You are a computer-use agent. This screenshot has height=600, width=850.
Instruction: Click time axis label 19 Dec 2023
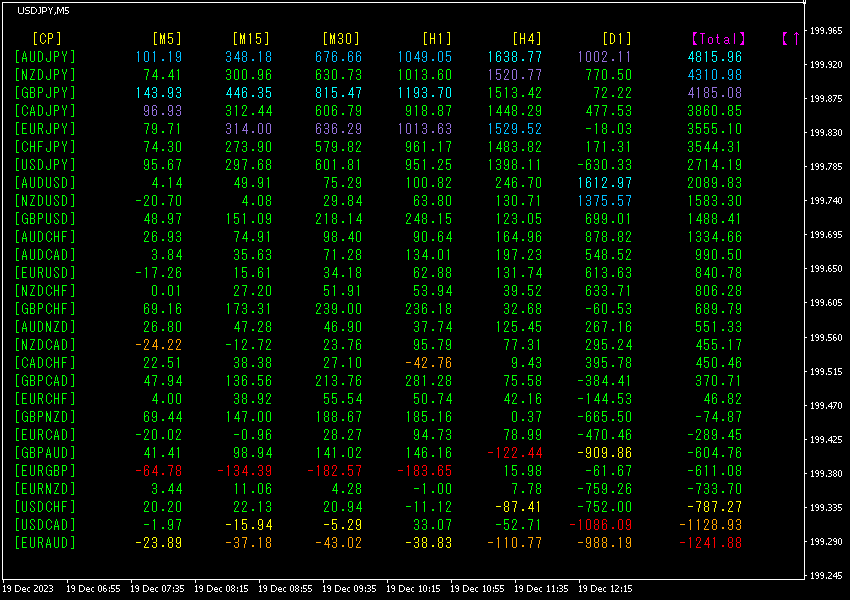click(28, 589)
